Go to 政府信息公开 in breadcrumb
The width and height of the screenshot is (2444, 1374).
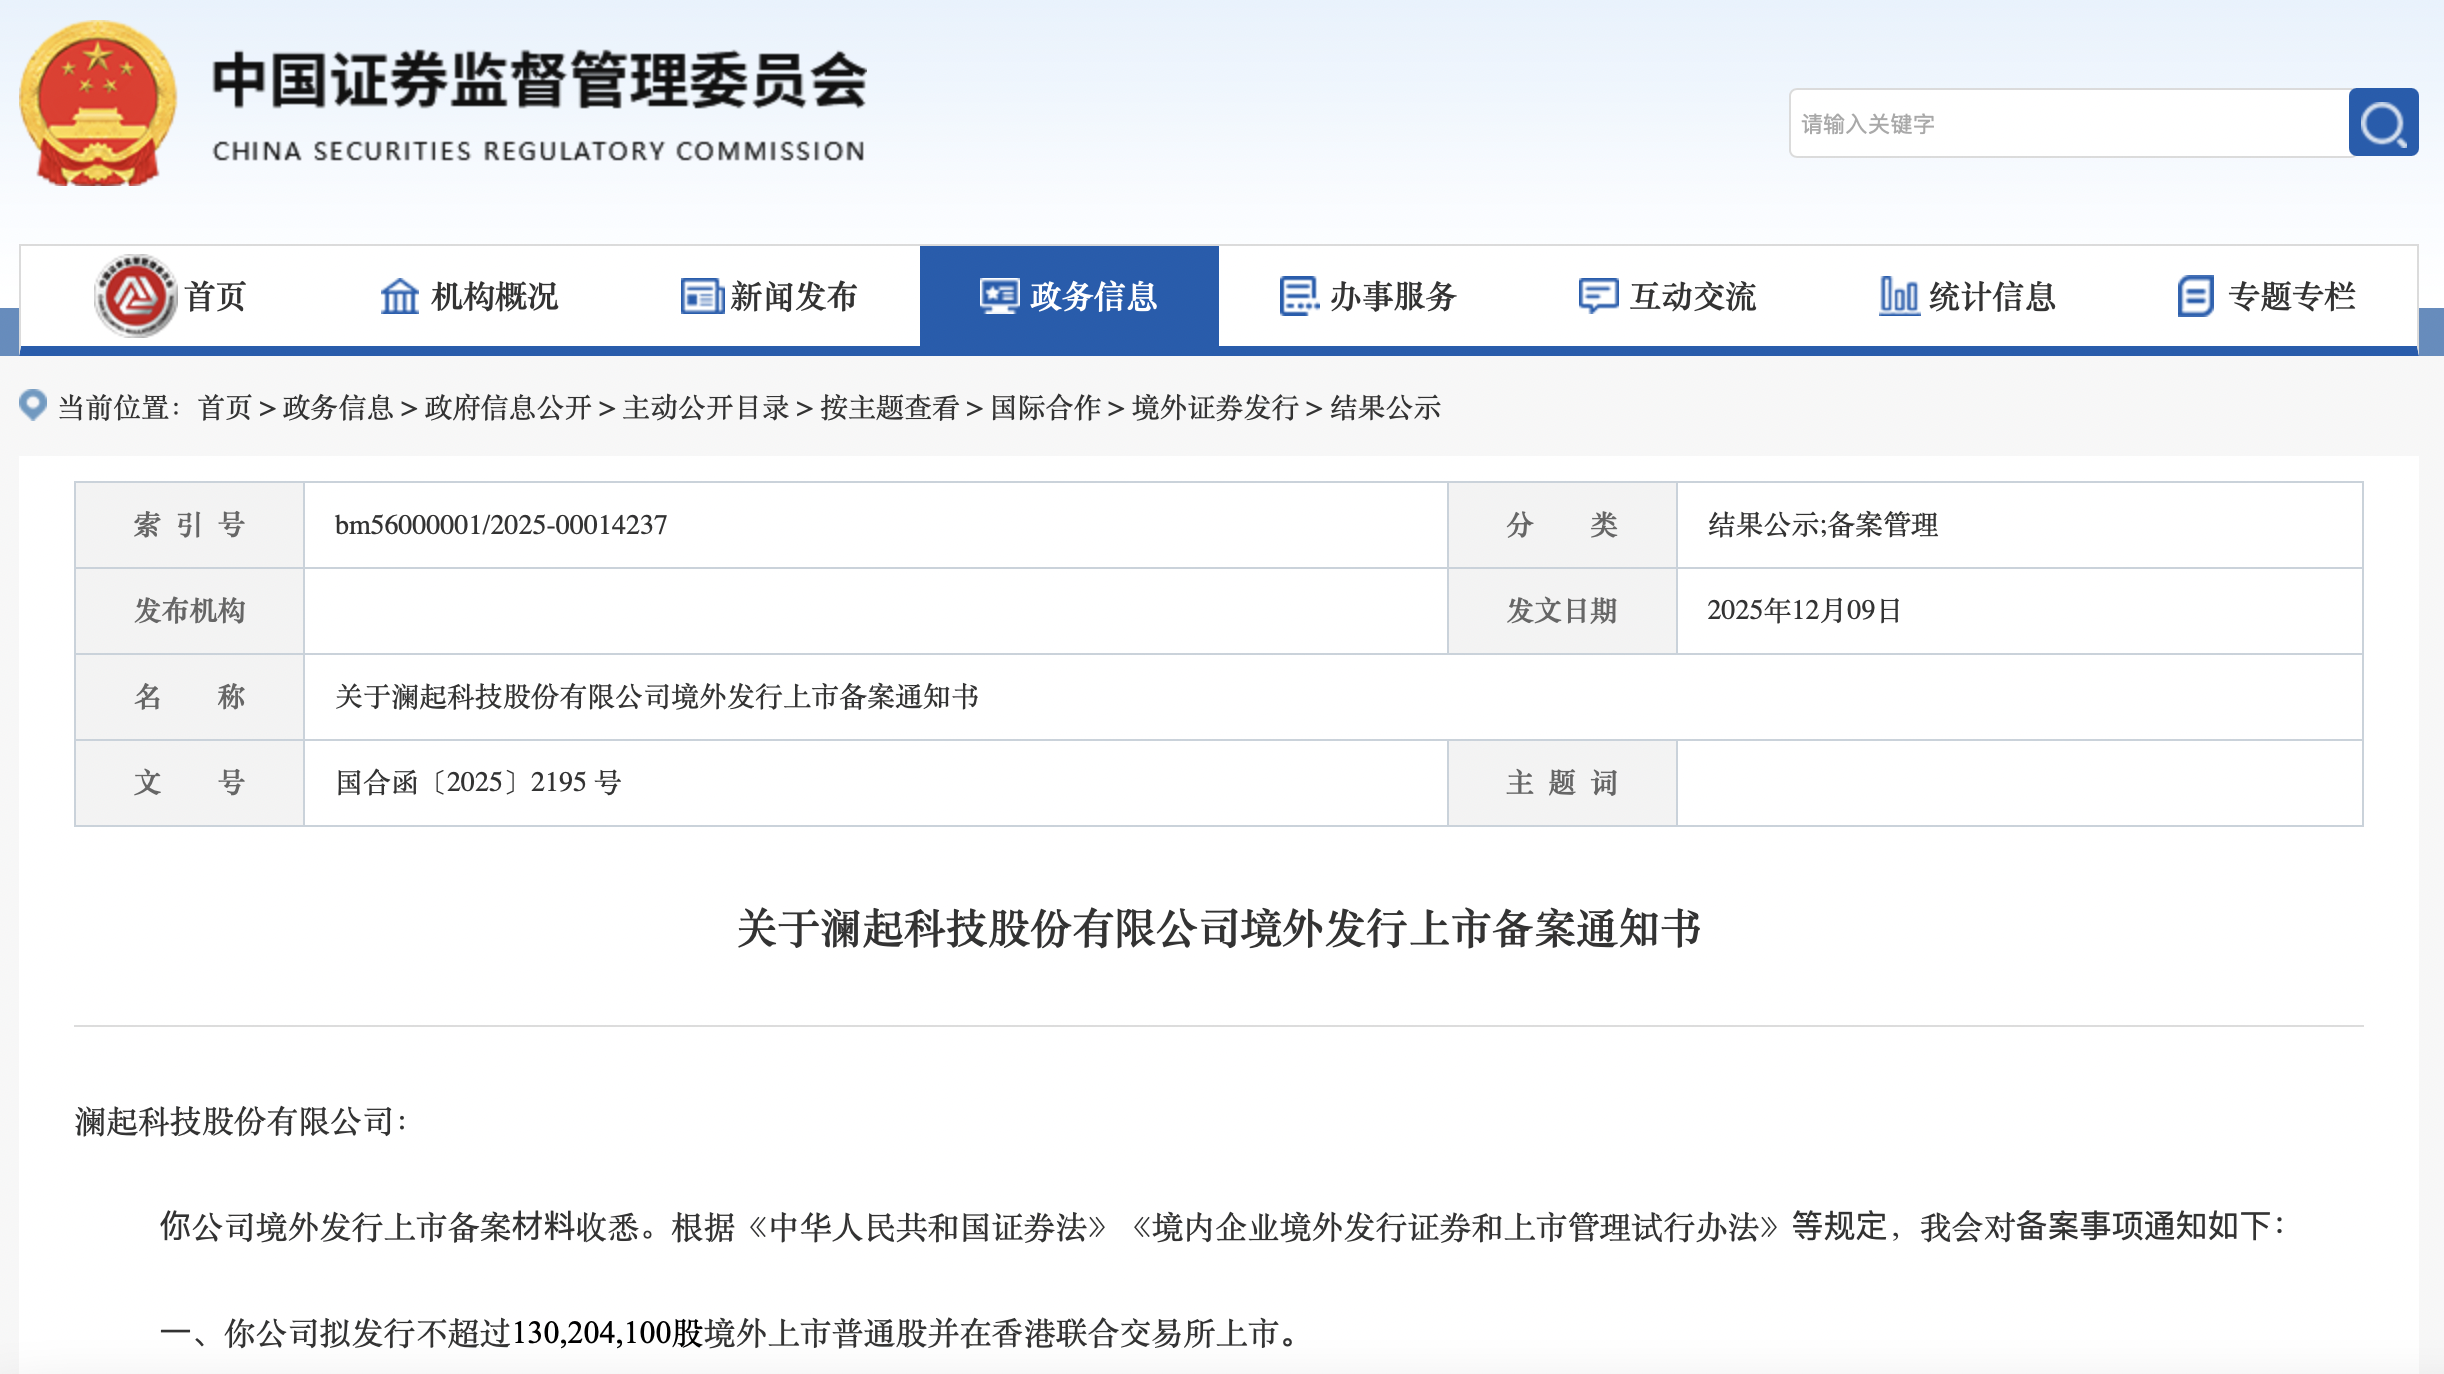point(507,408)
